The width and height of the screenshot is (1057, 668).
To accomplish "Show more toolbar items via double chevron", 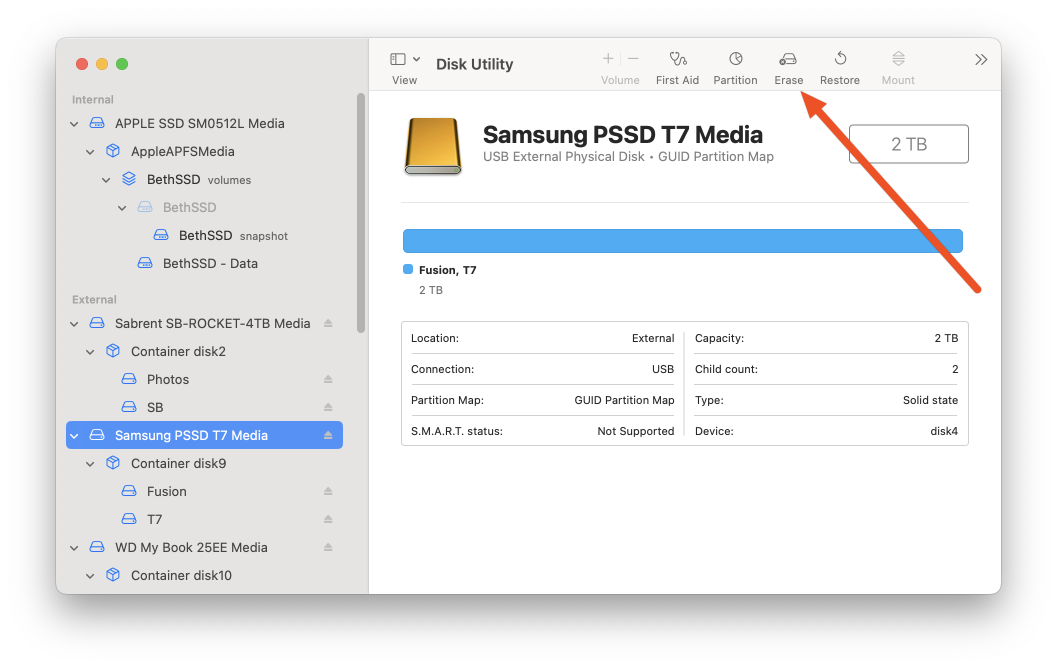I will click(981, 60).
